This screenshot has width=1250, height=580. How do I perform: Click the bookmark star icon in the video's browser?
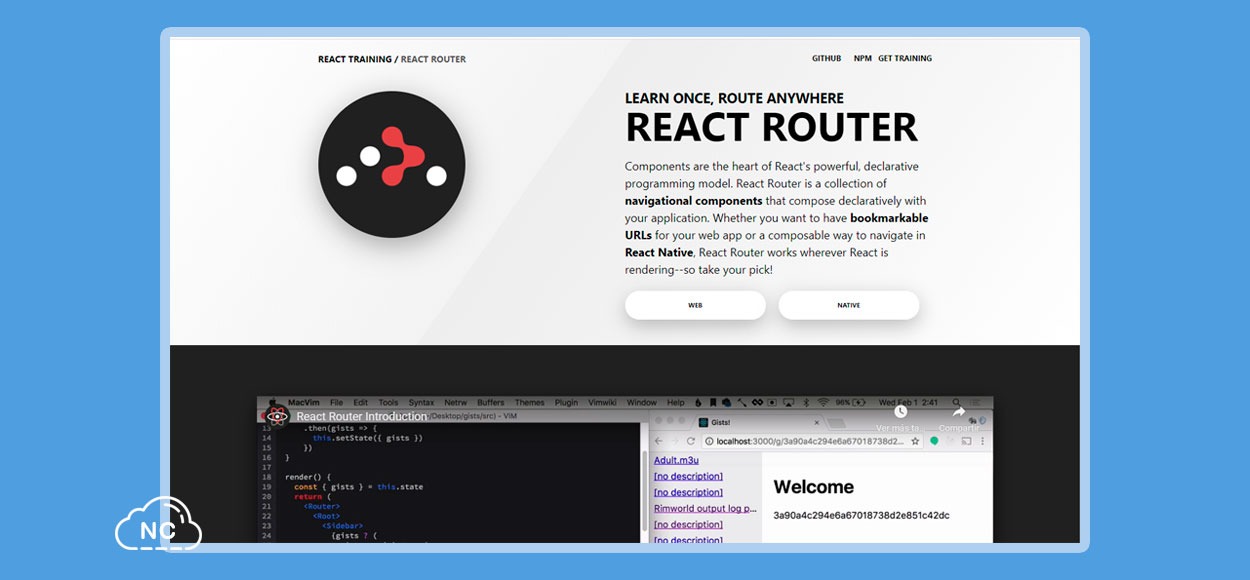pyautogui.click(x=915, y=441)
